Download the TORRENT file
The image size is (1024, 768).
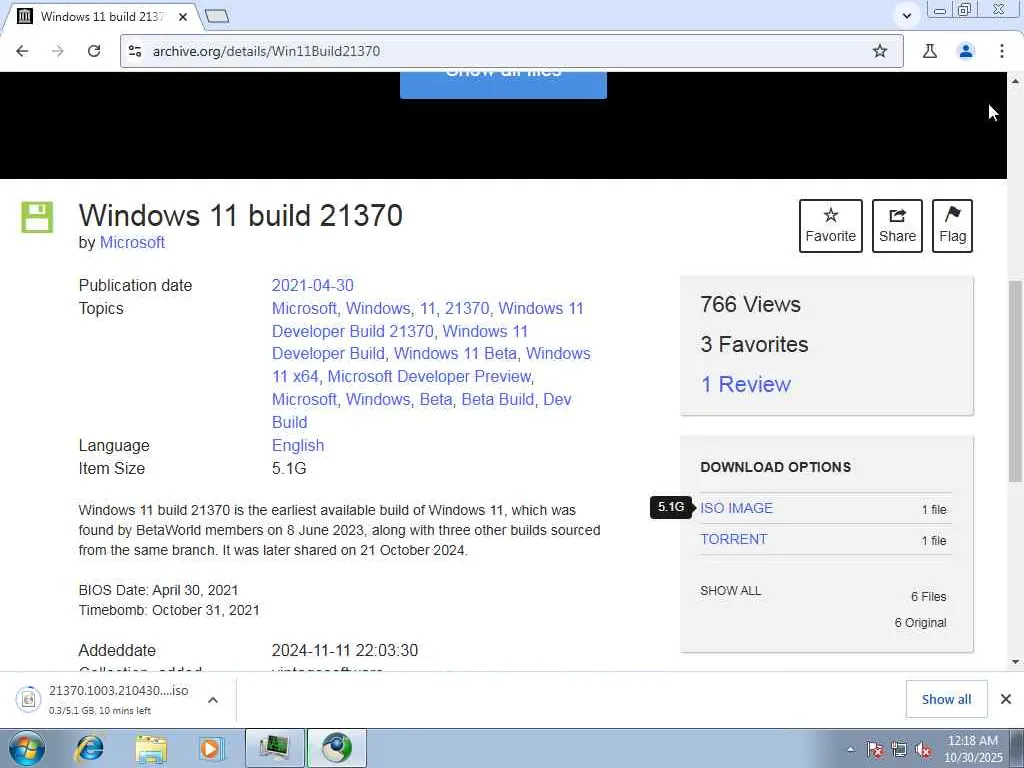[734, 539]
